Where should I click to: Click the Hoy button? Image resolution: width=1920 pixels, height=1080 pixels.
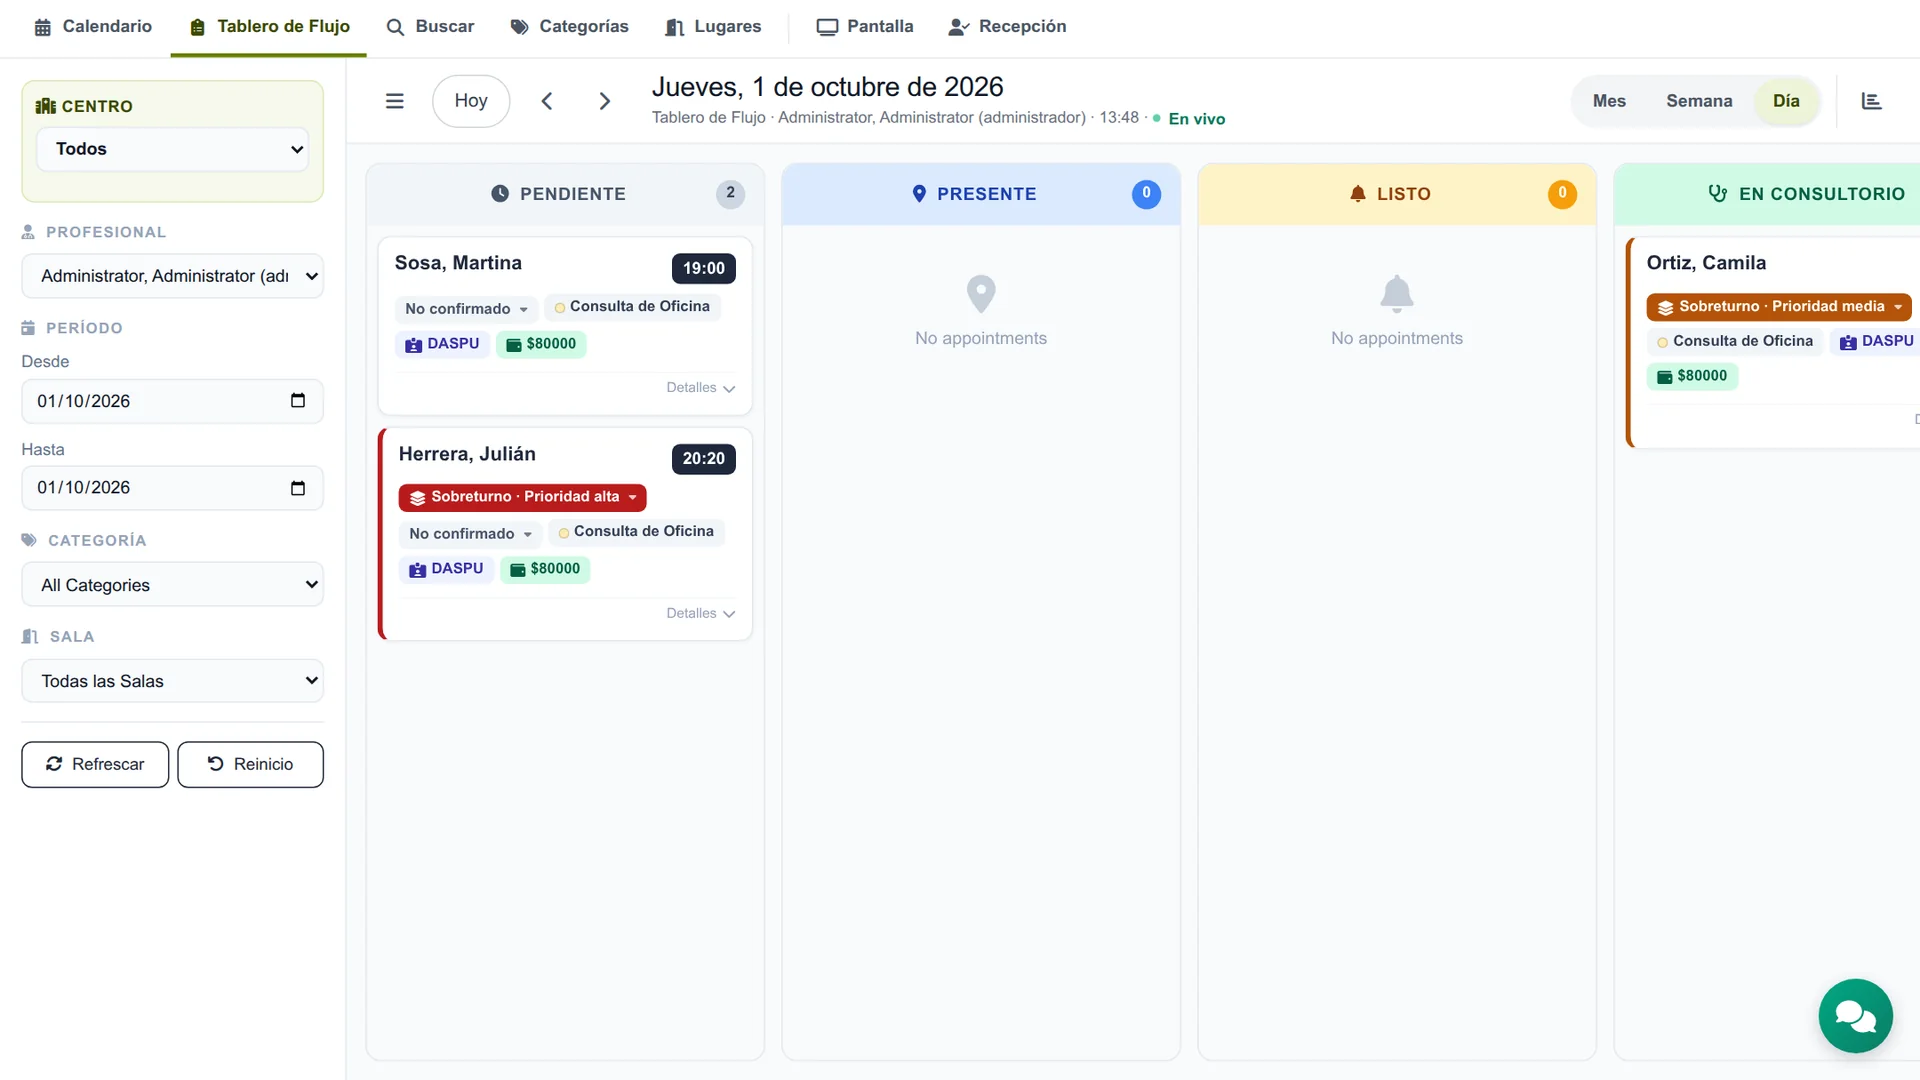(471, 101)
